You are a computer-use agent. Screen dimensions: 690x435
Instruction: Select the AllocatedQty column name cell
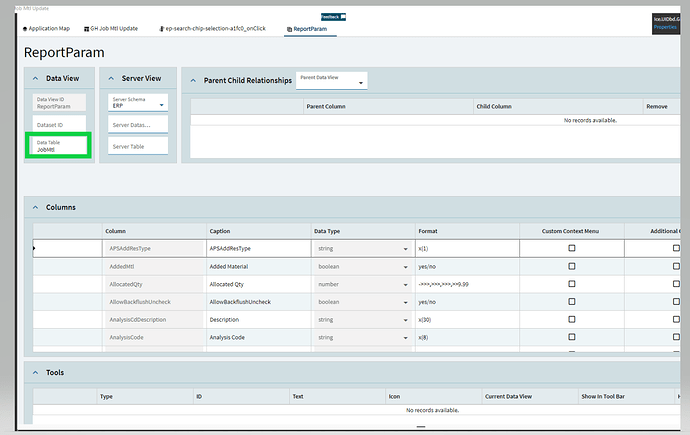(x=154, y=284)
